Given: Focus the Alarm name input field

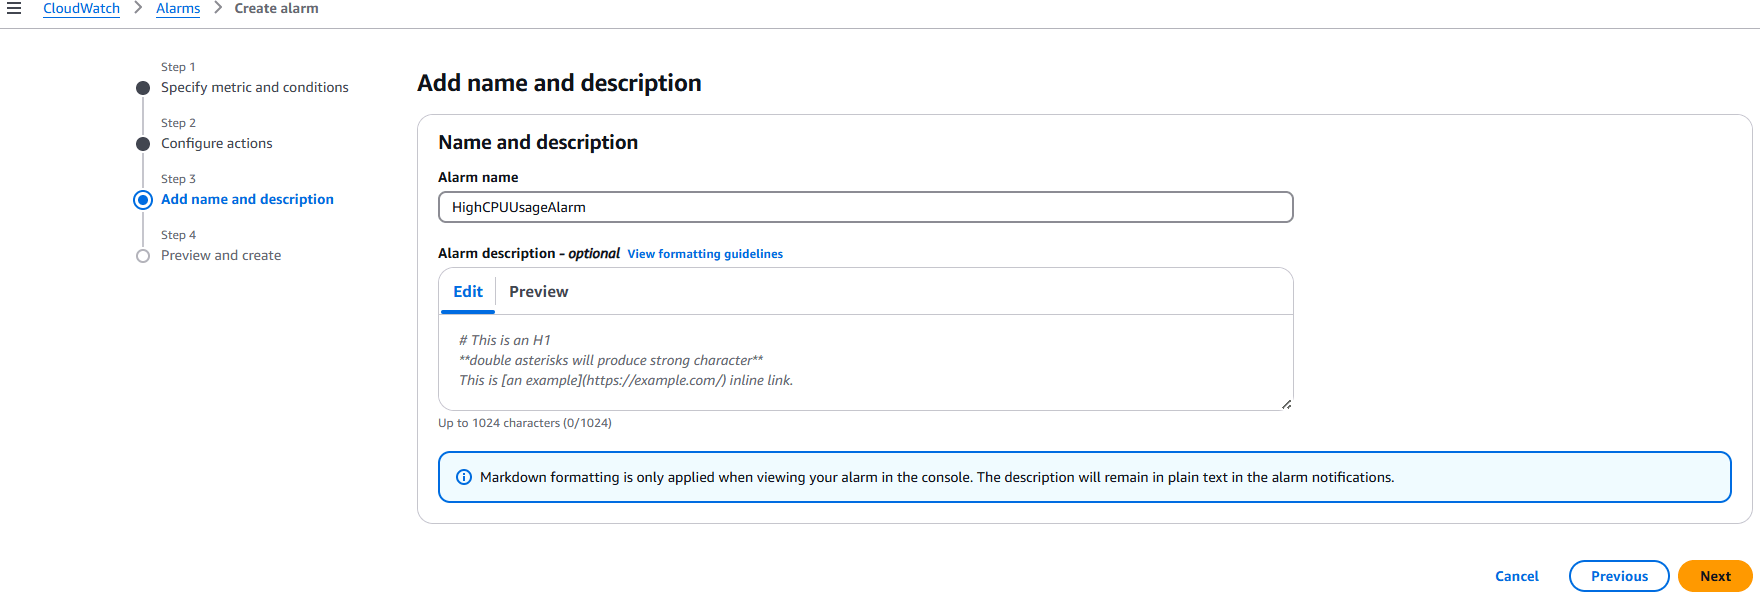Looking at the screenshot, I should point(865,207).
